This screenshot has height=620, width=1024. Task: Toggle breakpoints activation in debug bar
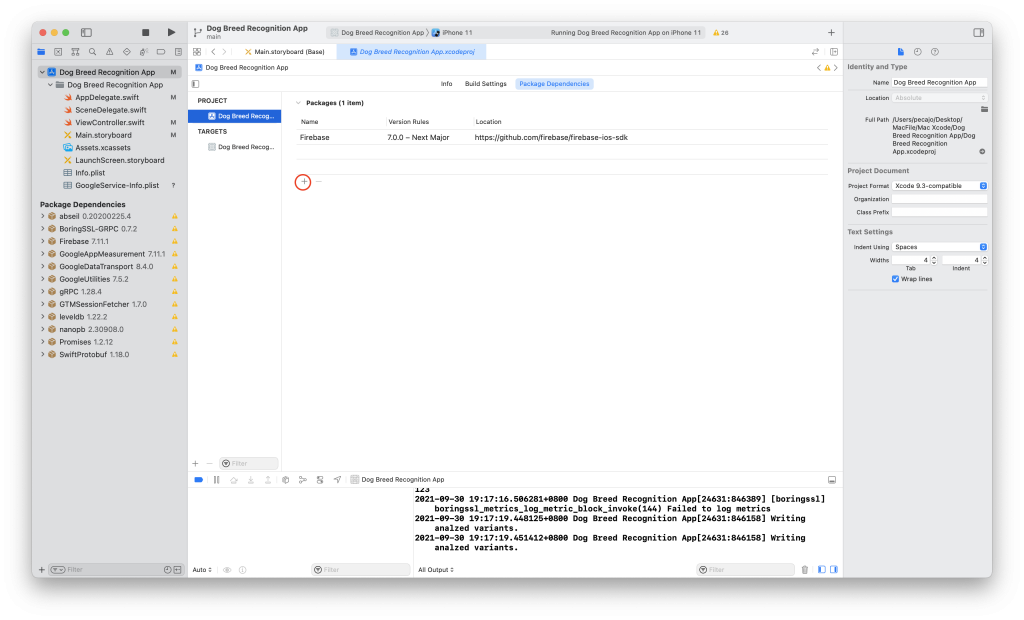pyautogui.click(x=199, y=480)
